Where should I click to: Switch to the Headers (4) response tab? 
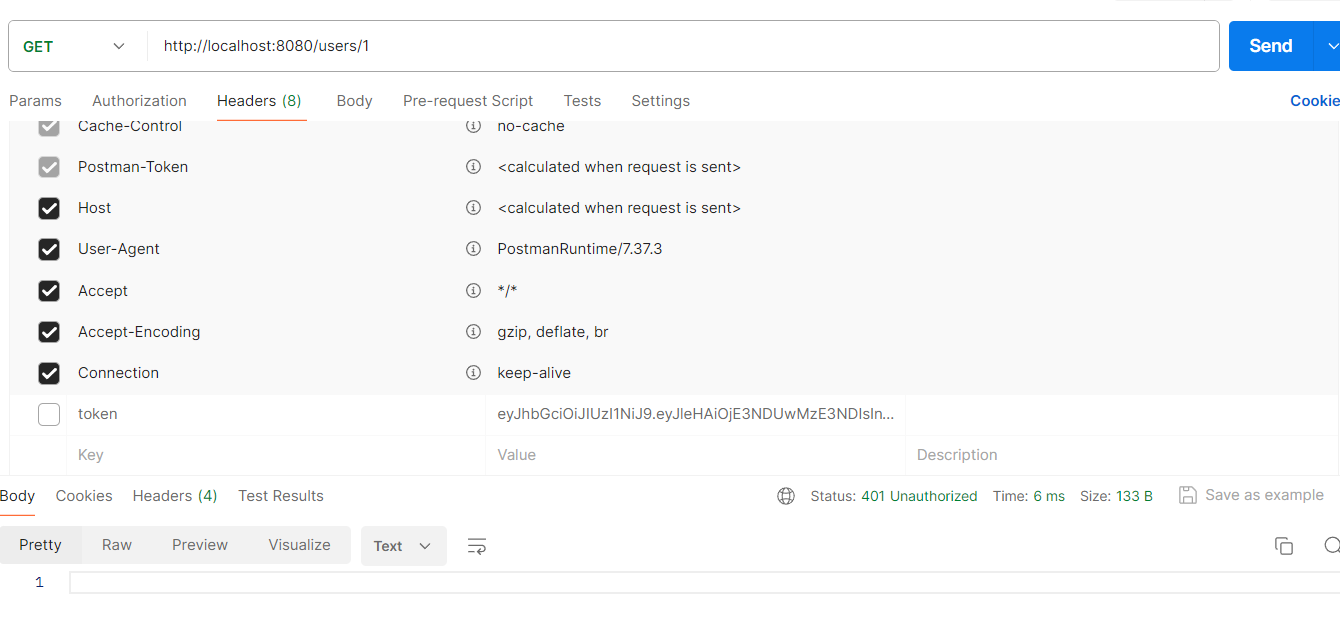tap(174, 496)
